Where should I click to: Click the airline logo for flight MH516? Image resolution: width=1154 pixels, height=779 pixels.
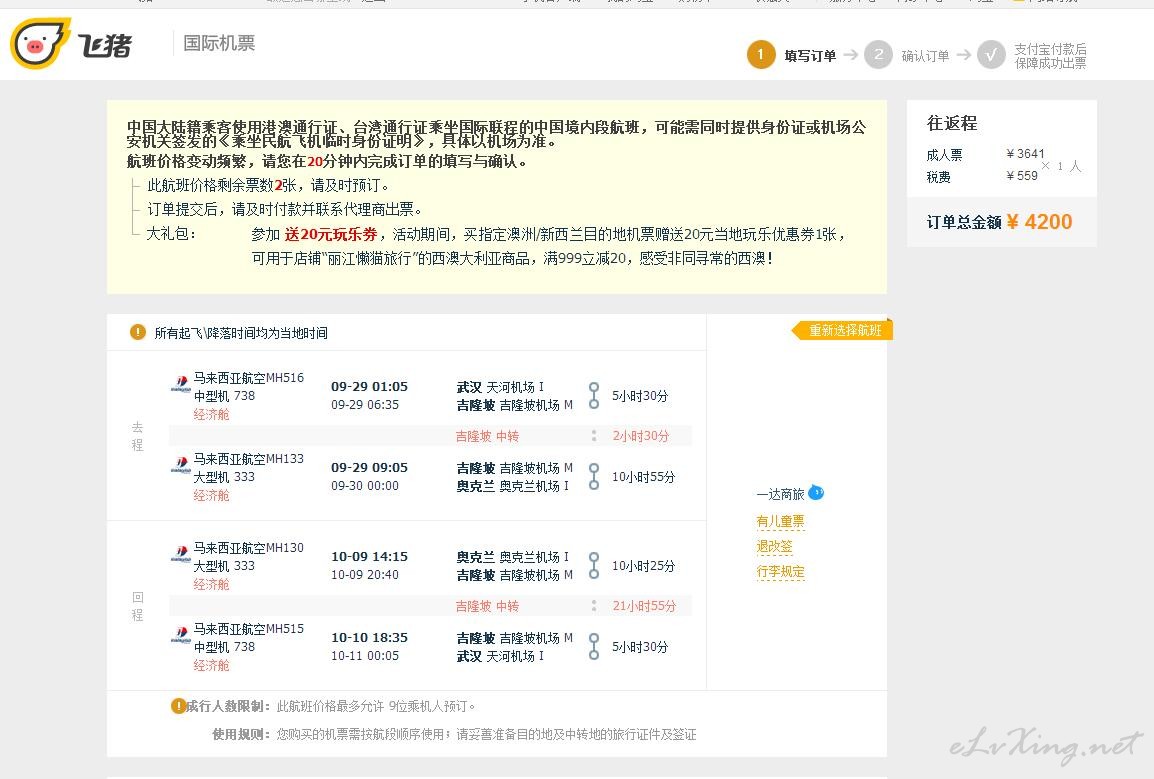point(180,383)
